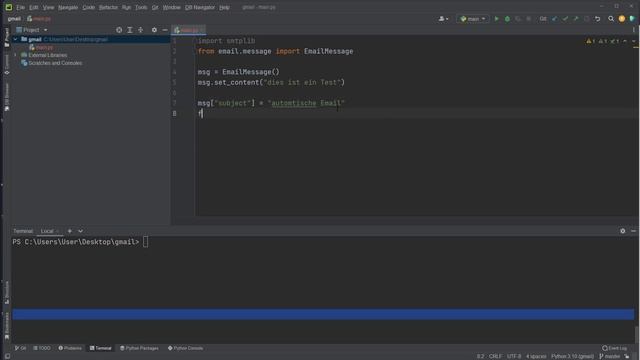
Task: Open the Refactor menu
Action: coord(108,7)
